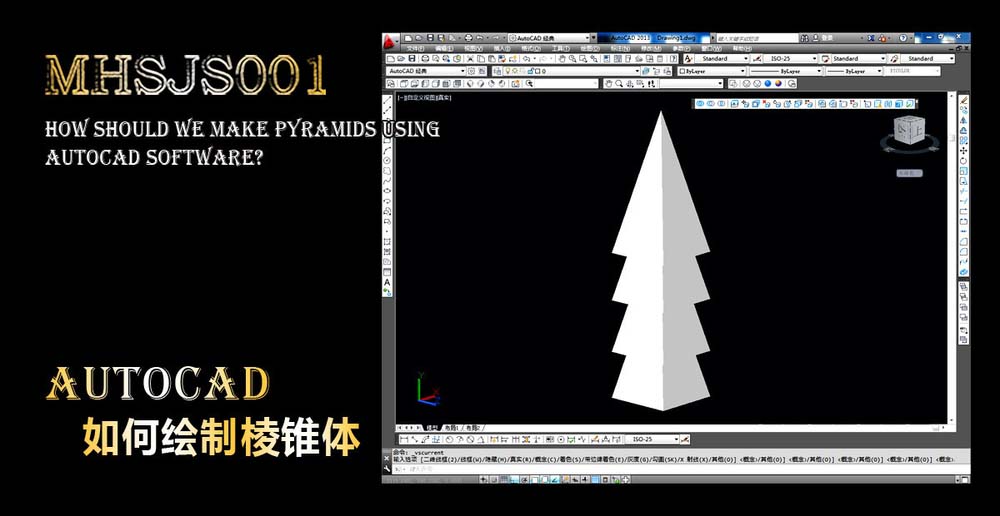Click the Cut scissors icon in standard toolbar
The image size is (1000, 516).
tap(469, 59)
